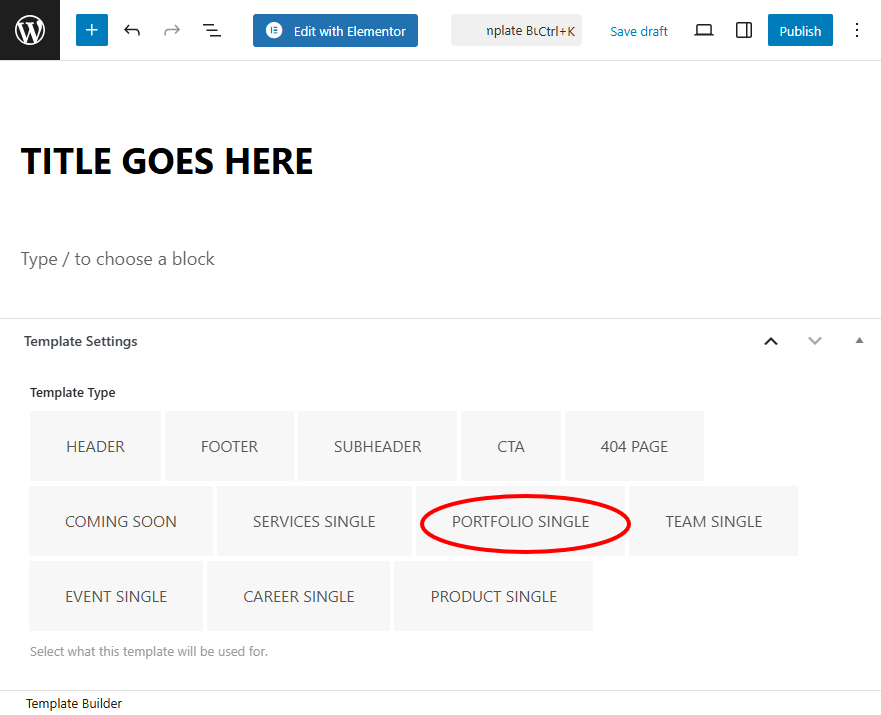Open the command palette search box

coord(516,31)
